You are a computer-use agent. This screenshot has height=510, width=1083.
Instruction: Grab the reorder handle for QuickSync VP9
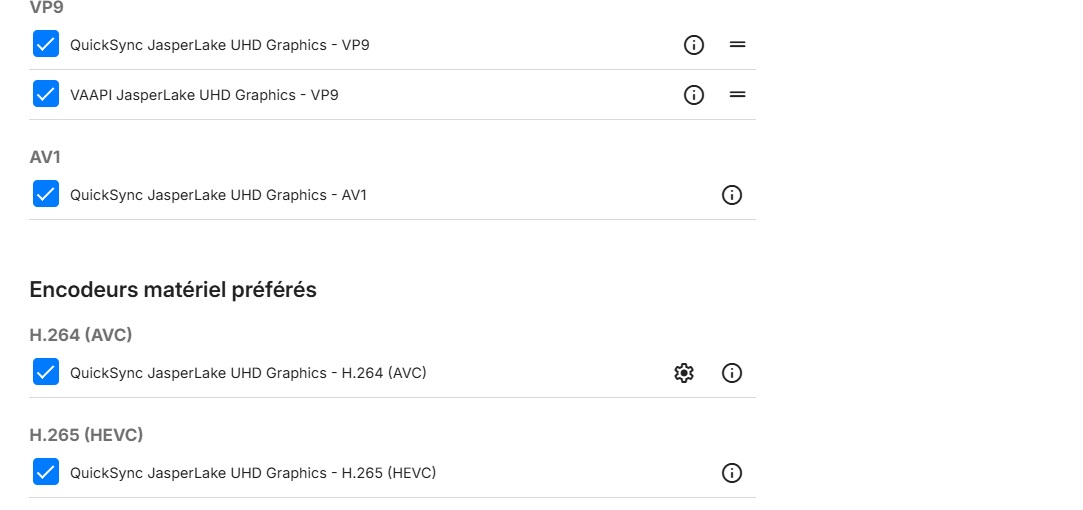(x=738, y=45)
